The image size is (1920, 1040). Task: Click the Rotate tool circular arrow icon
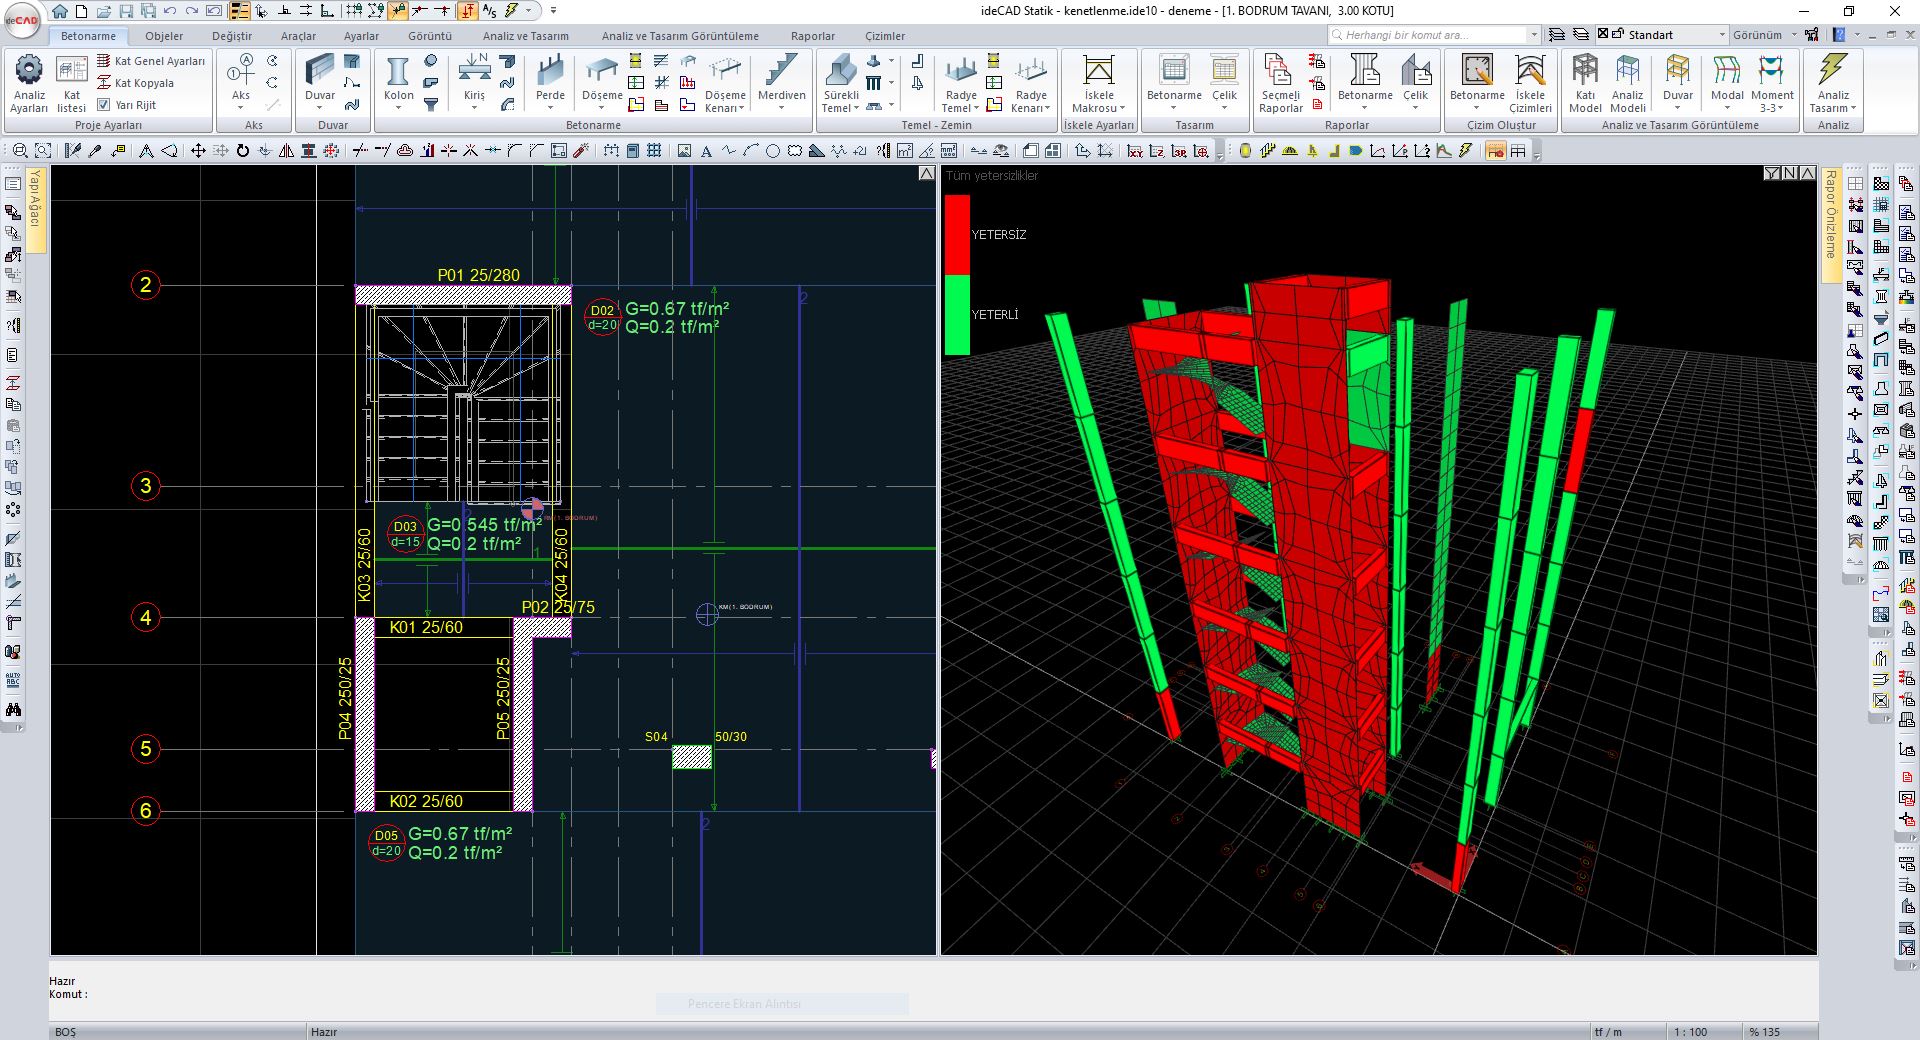click(242, 151)
